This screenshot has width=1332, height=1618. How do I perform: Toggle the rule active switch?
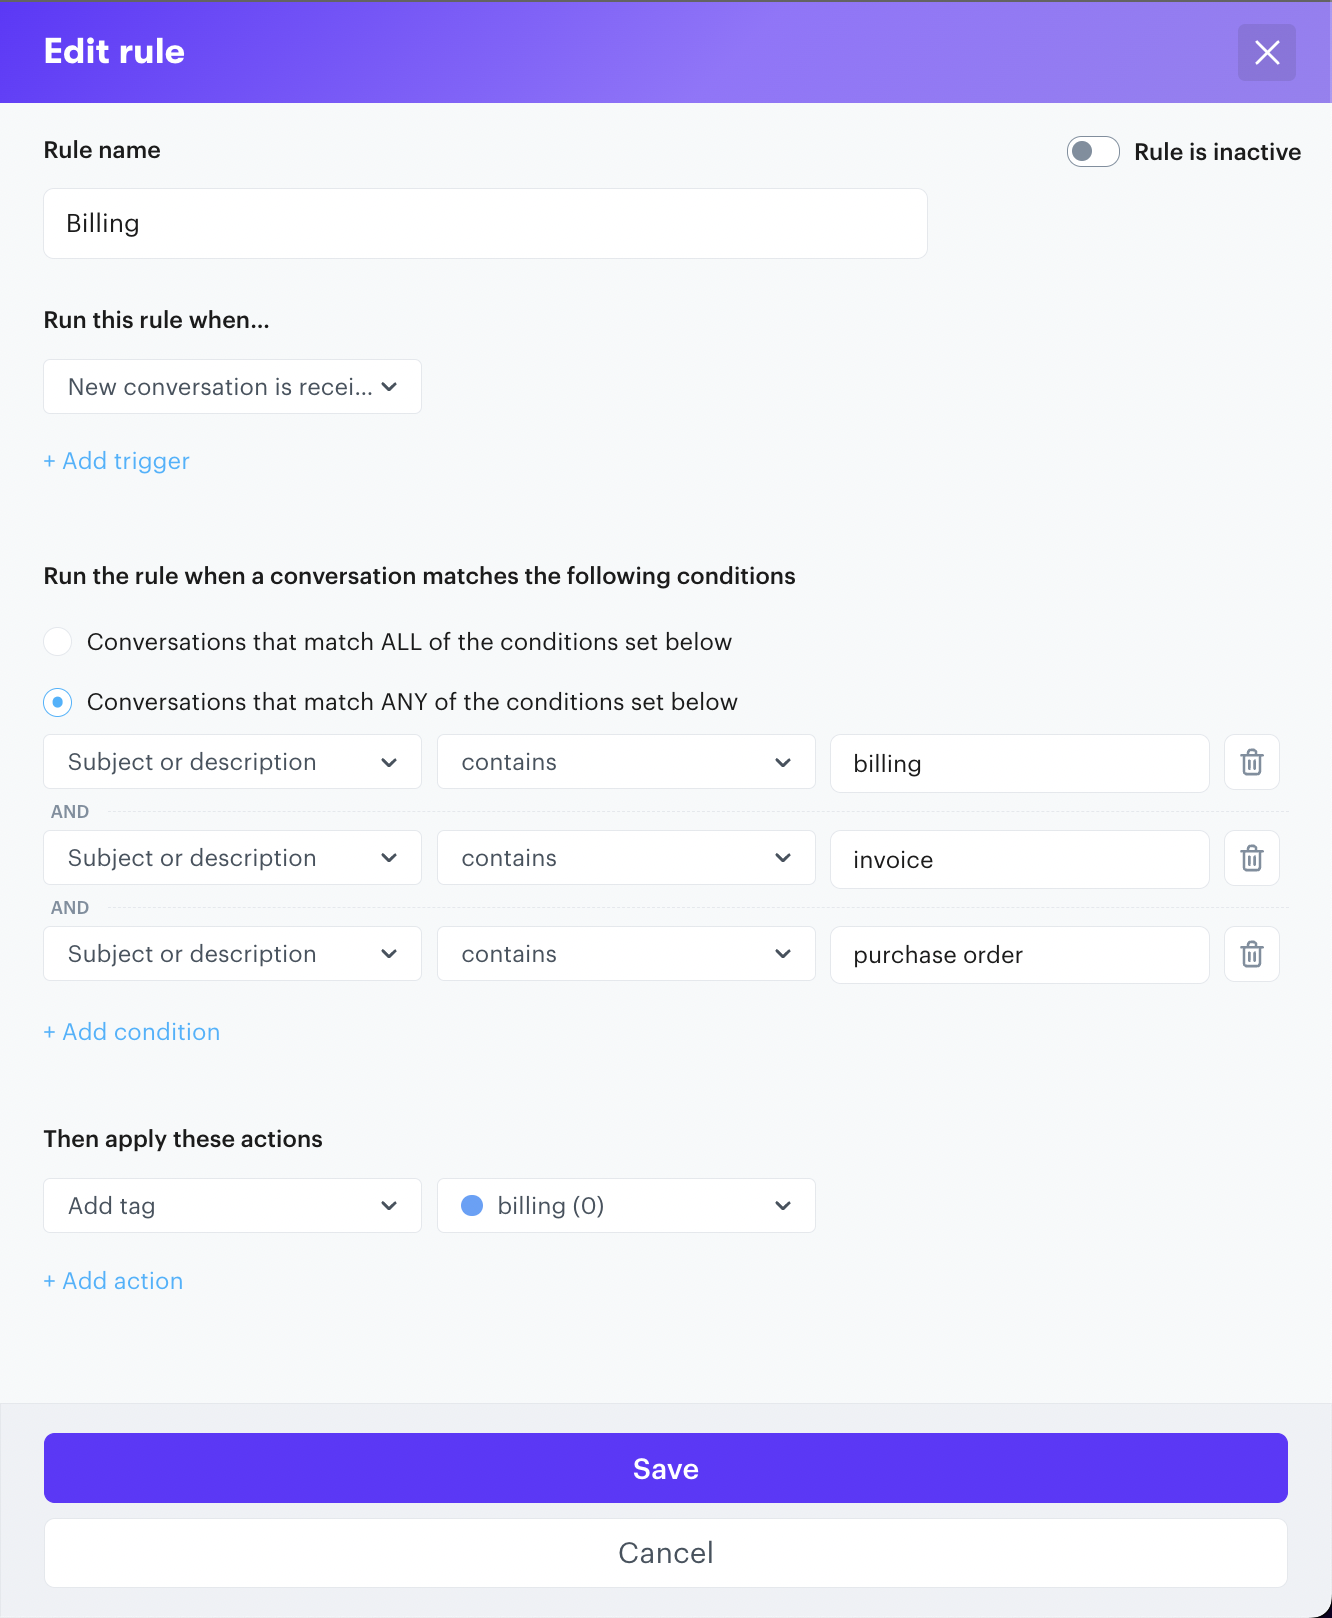coord(1092,152)
